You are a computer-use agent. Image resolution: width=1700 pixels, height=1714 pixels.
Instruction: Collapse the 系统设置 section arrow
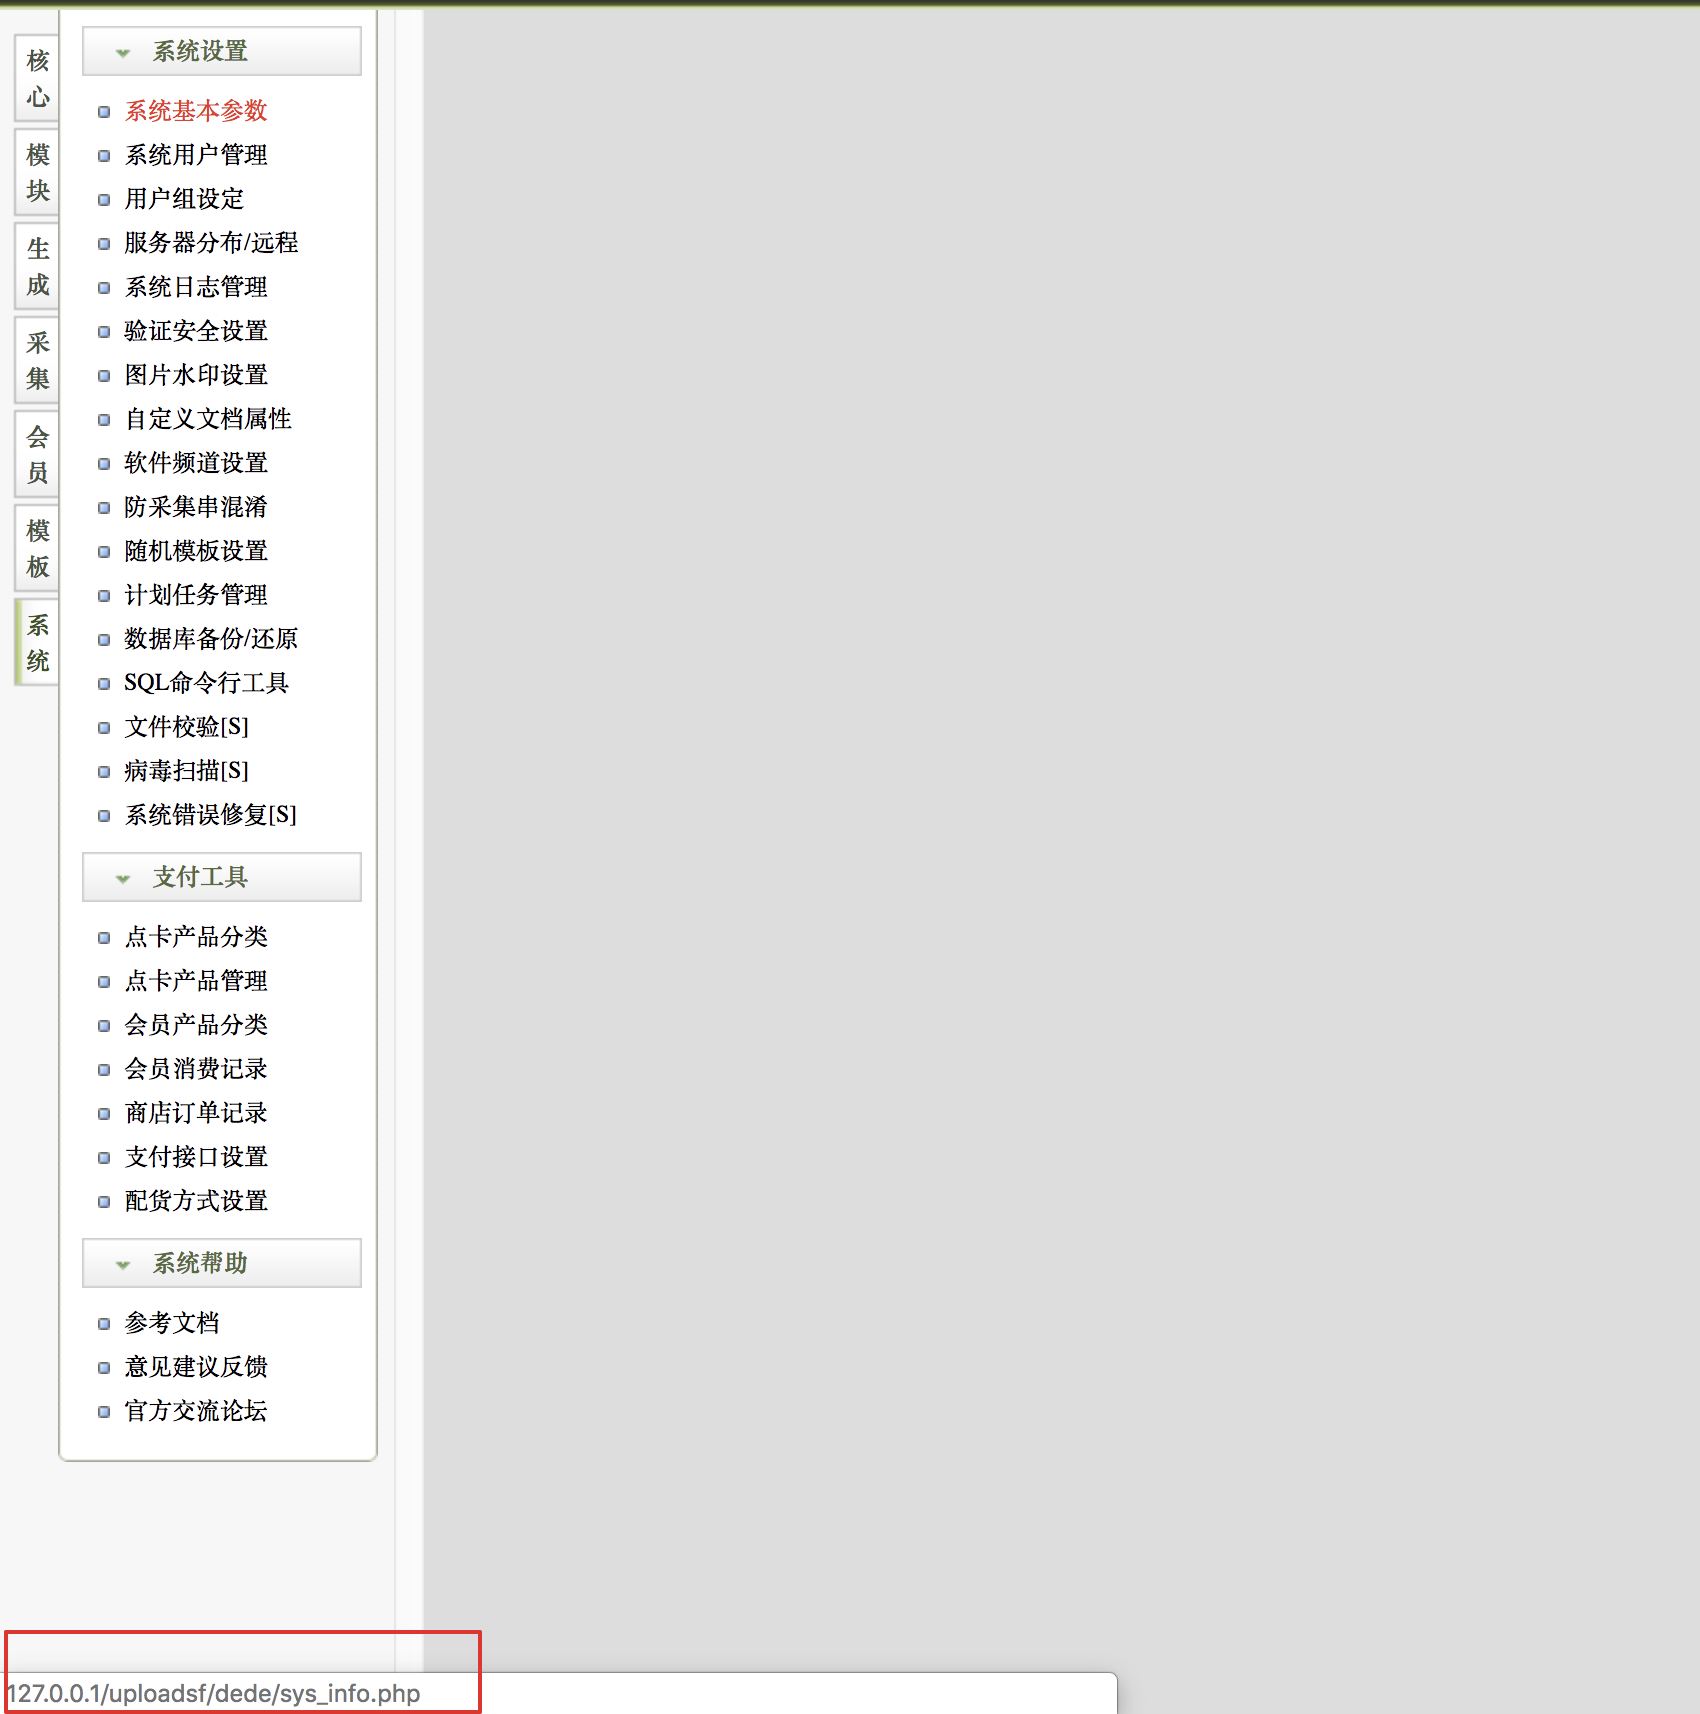(123, 53)
